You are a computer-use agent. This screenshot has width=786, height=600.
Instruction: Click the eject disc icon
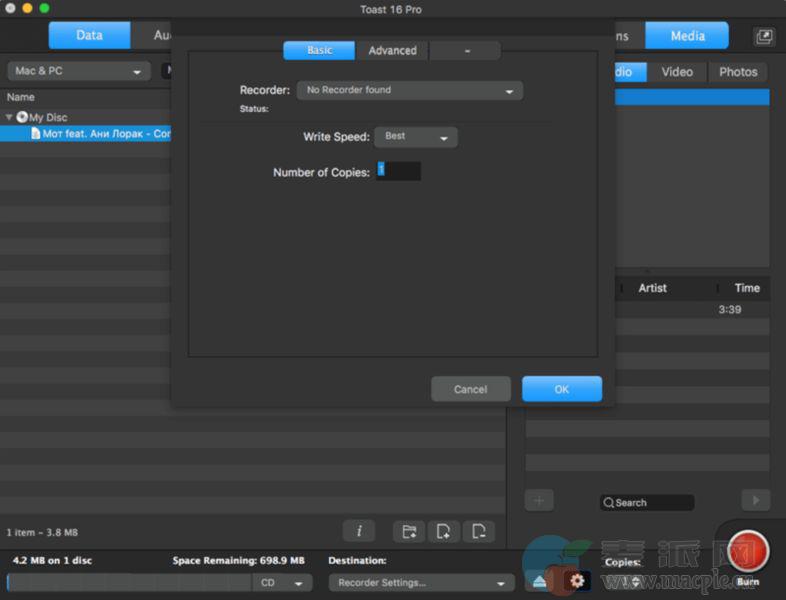tap(540, 581)
